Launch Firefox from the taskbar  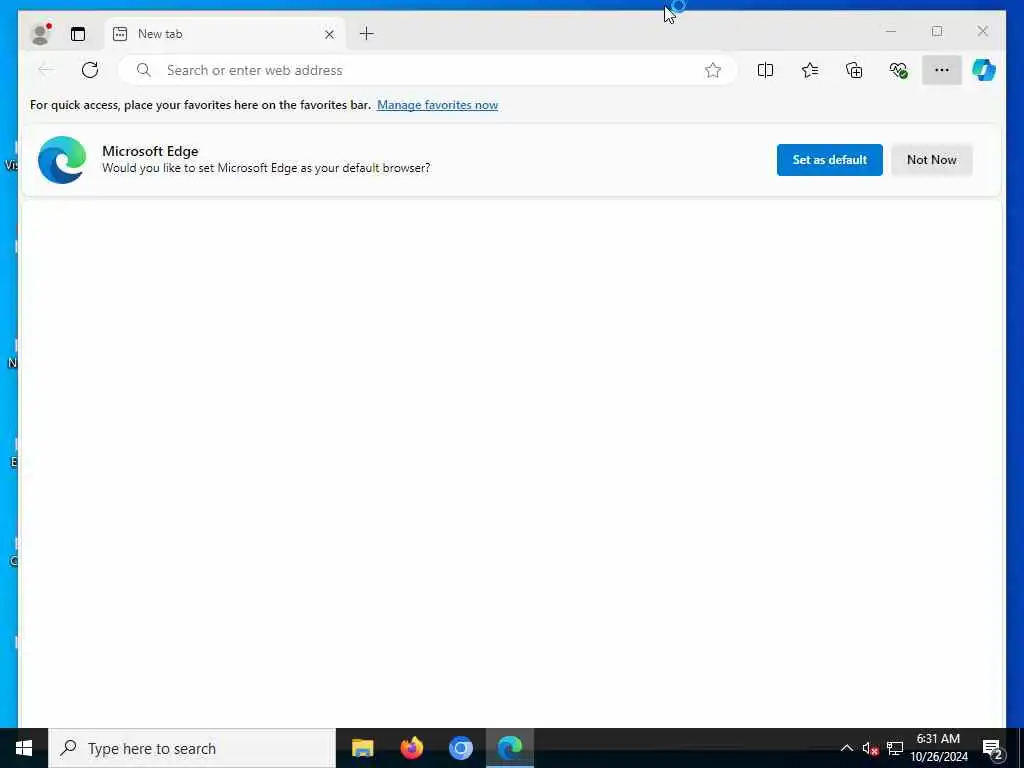point(411,748)
